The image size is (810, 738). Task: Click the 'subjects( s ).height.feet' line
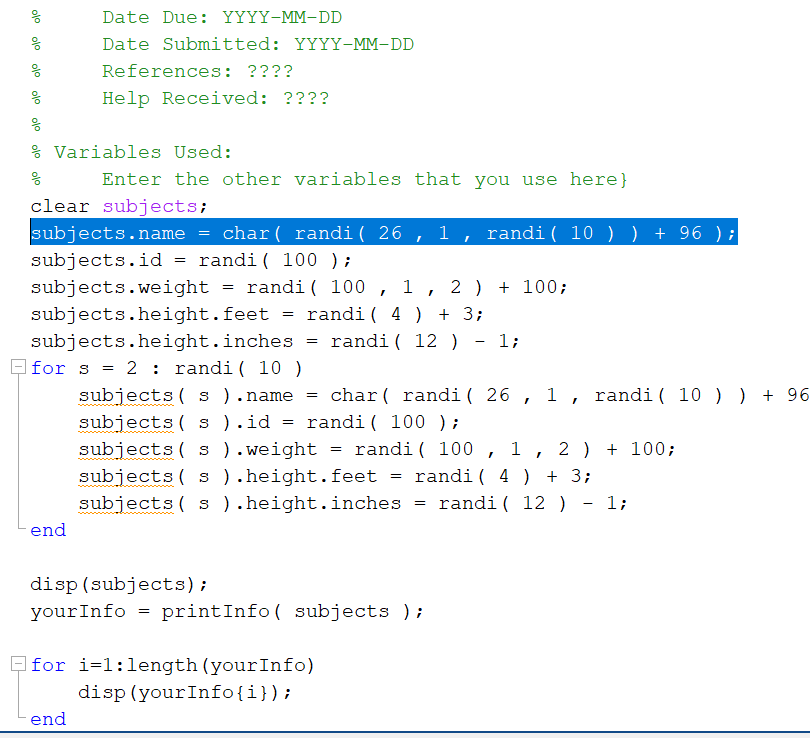click(335, 476)
